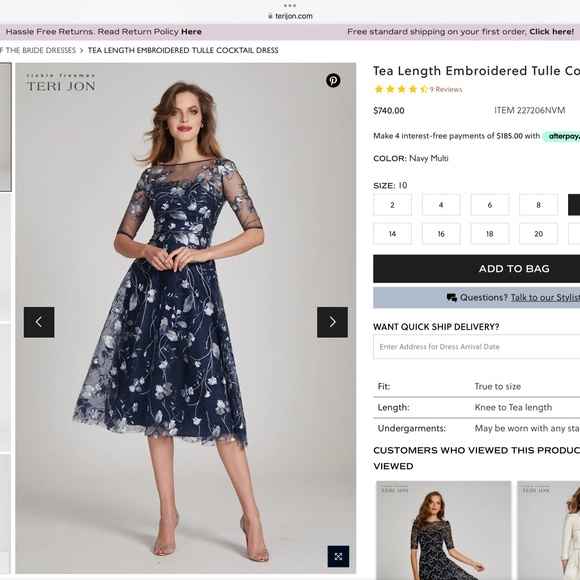Open the top thumbnail in left image strip

click(x=6, y=127)
